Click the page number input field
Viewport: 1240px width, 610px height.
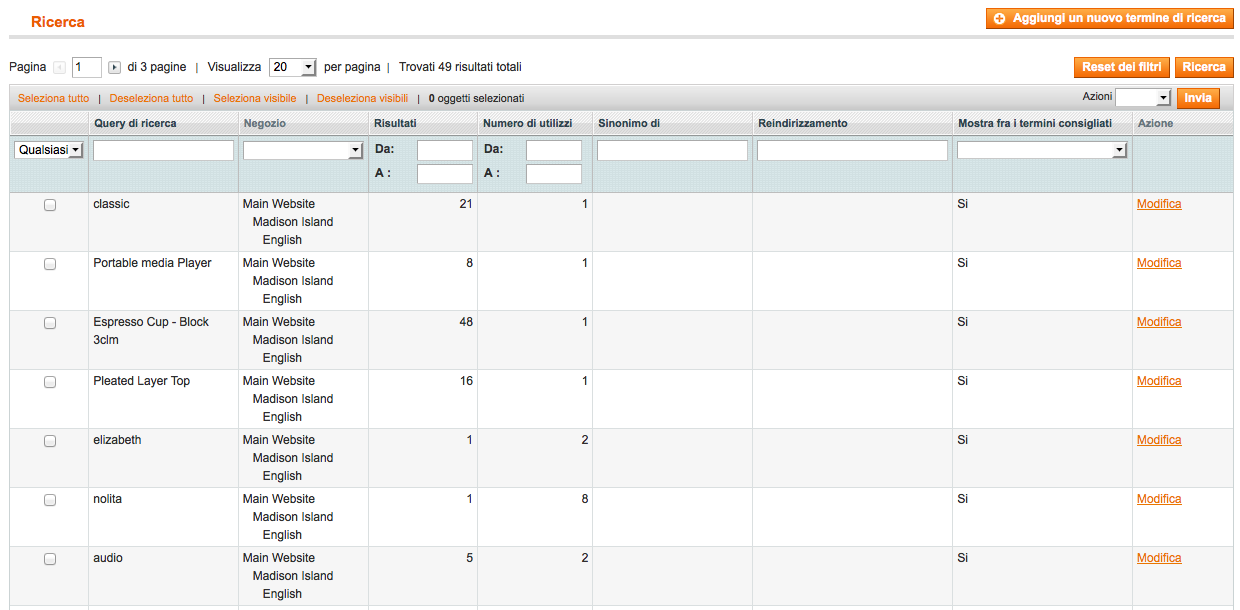[x=87, y=68]
